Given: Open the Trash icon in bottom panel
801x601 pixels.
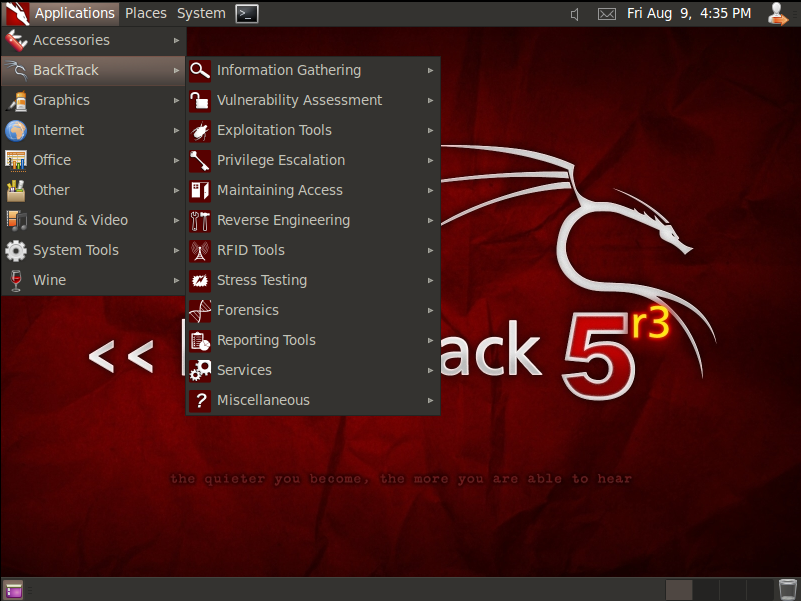Looking at the screenshot, I should click(x=787, y=590).
